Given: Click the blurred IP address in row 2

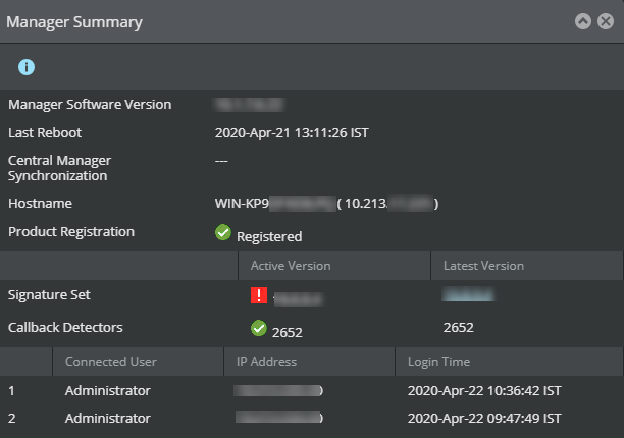Looking at the screenshot, I should click(279, 418).
